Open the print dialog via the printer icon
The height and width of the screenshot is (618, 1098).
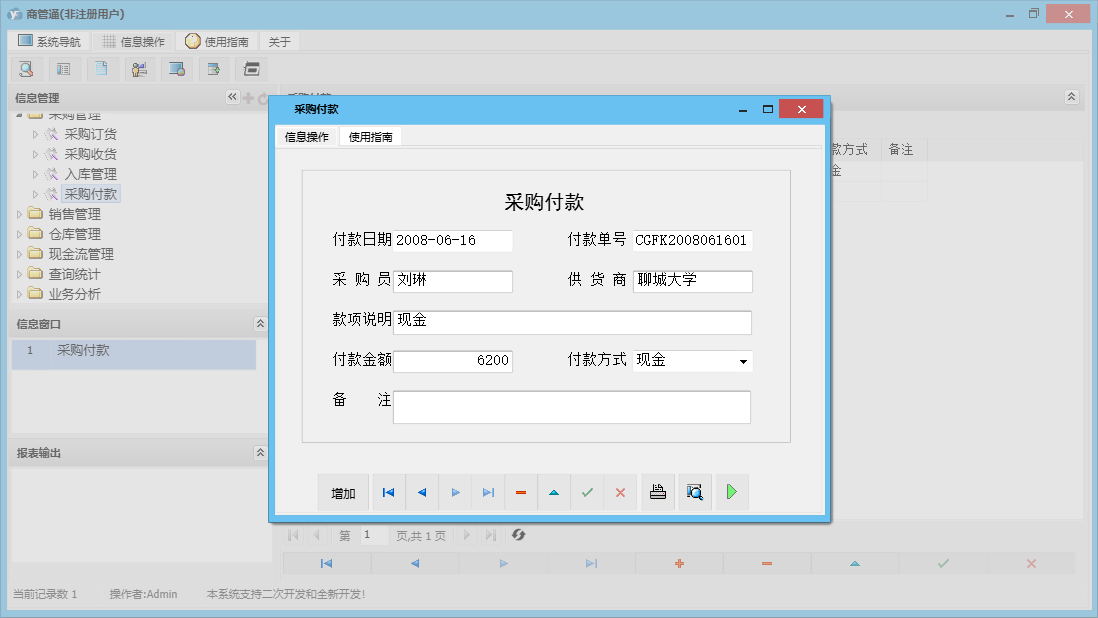[x=657, y=492]
